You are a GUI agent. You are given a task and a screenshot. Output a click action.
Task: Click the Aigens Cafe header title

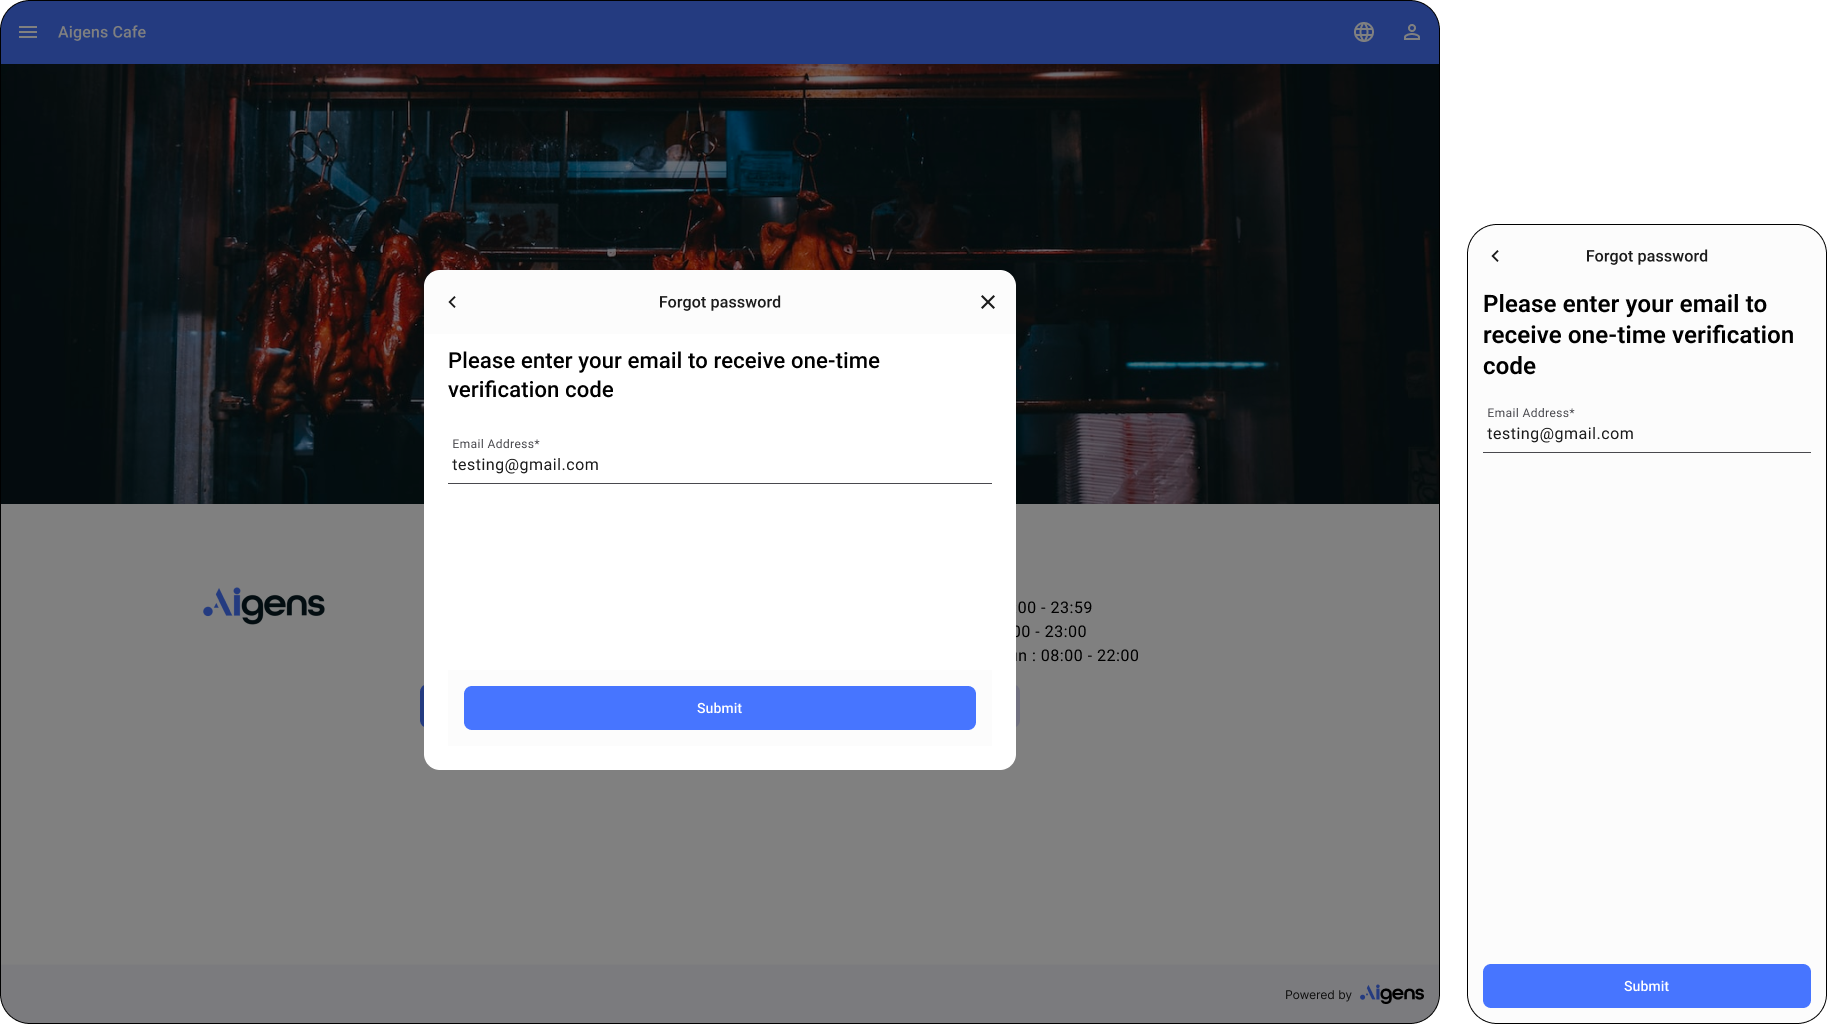(101, 31)
